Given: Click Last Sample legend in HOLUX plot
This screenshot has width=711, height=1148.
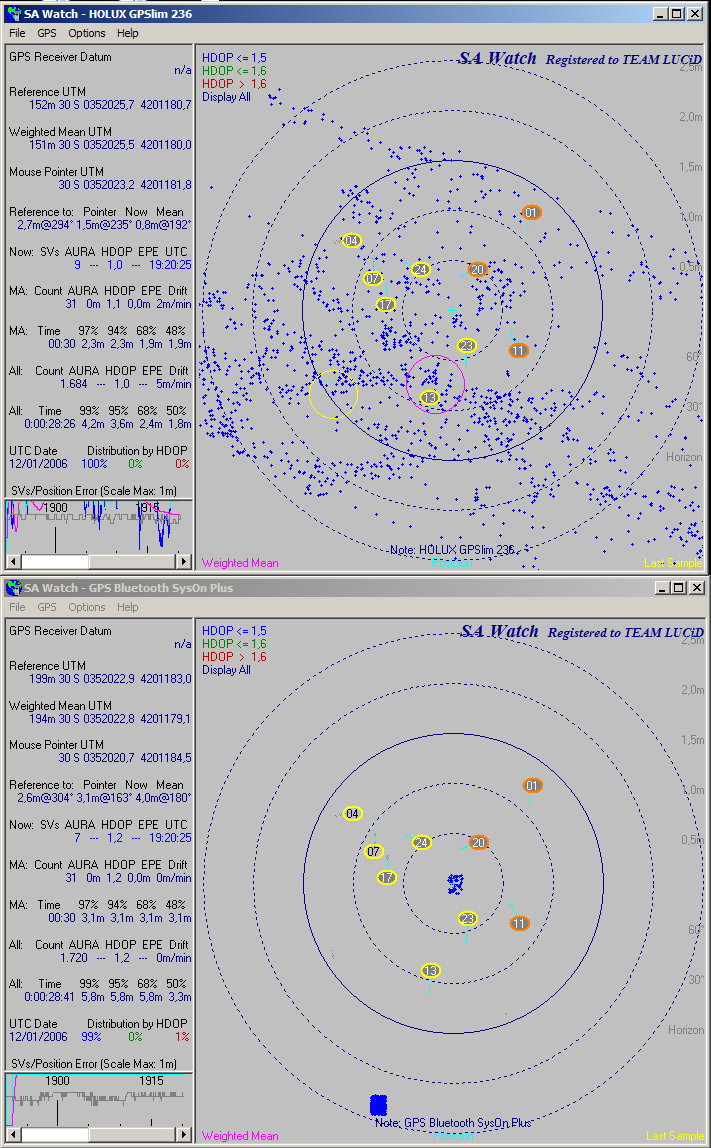Looking at the screenshot, I should (673, 563).
